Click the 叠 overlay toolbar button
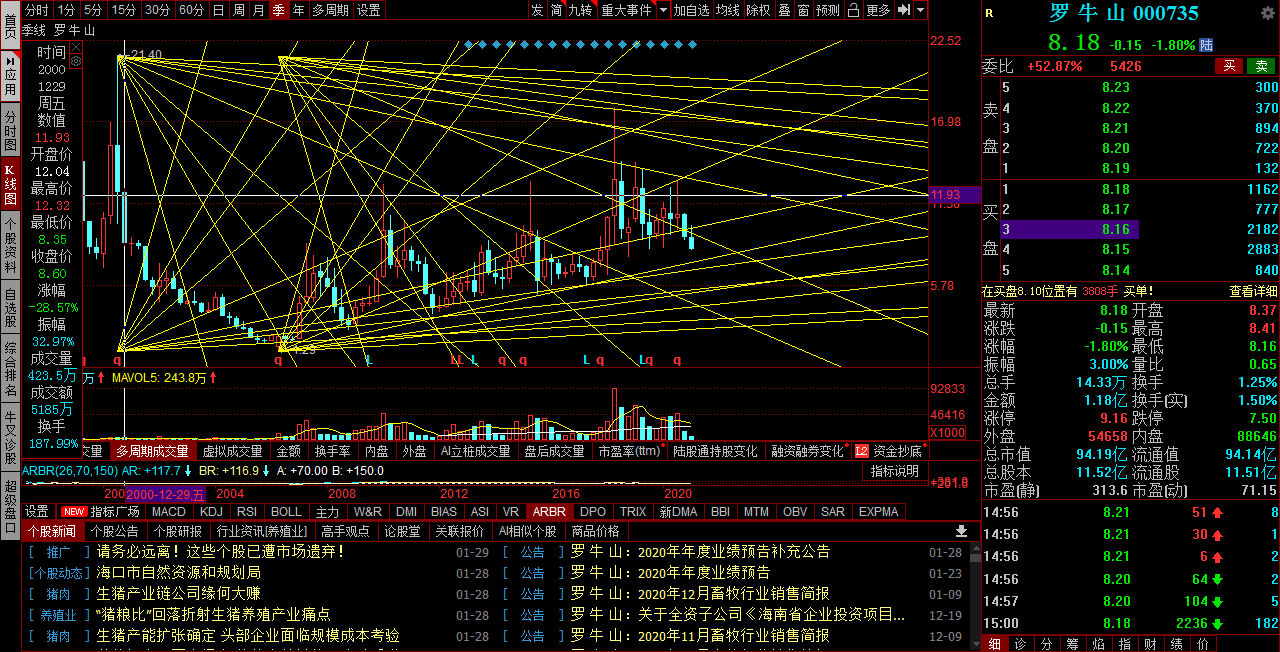Image resolution: width=1280 pixels, height=652 pixels. click(784, 10)
